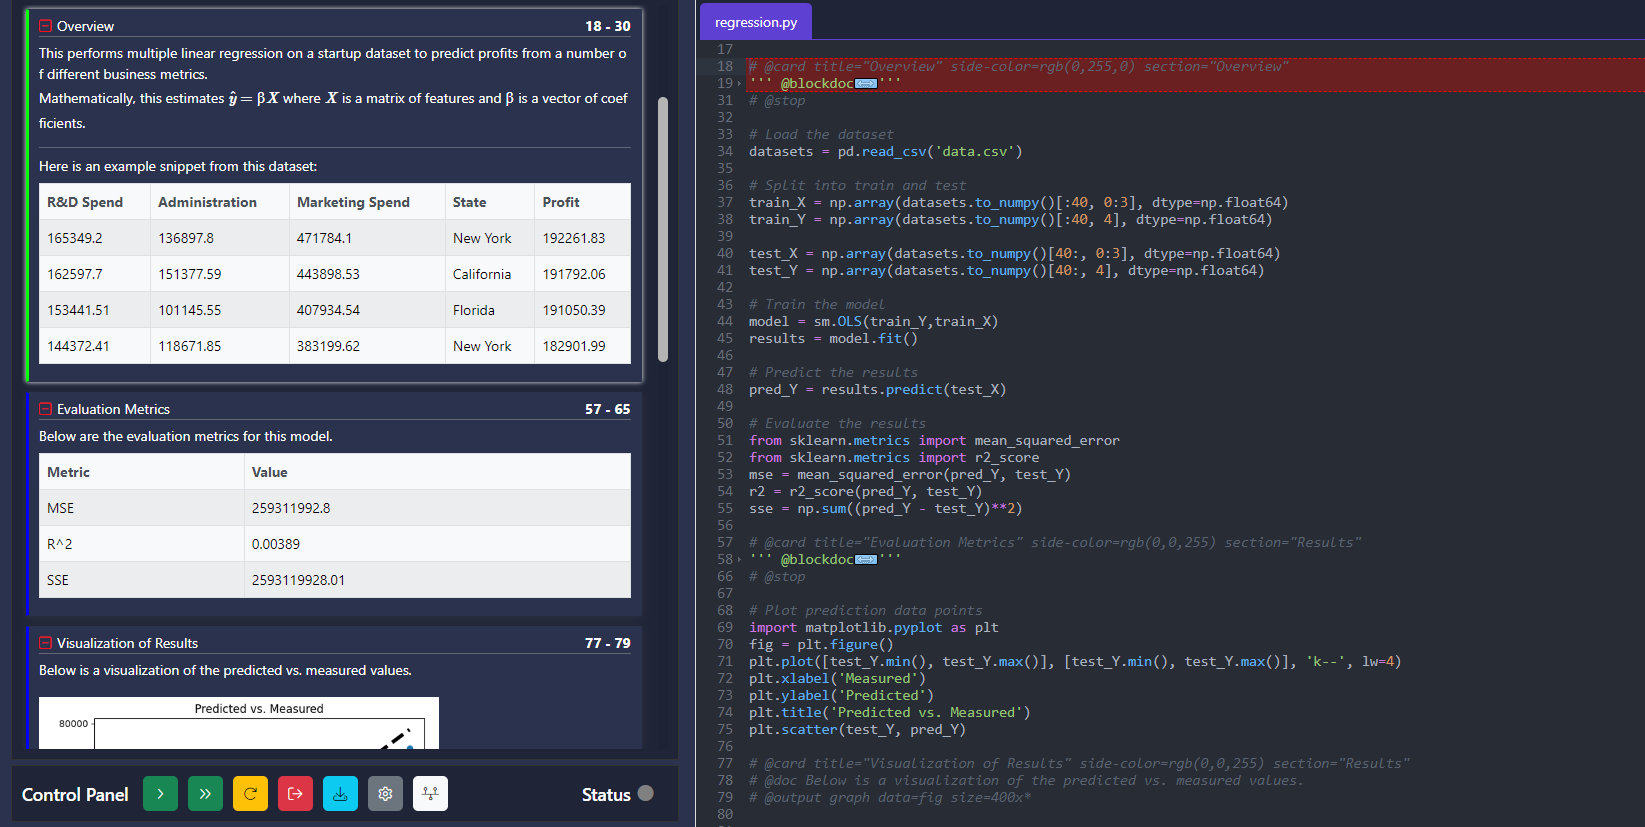1645x827 pixels.
Task: Click the 'sm.OLS(train_Y,train_X)' code line
Action: pos(873,322)
